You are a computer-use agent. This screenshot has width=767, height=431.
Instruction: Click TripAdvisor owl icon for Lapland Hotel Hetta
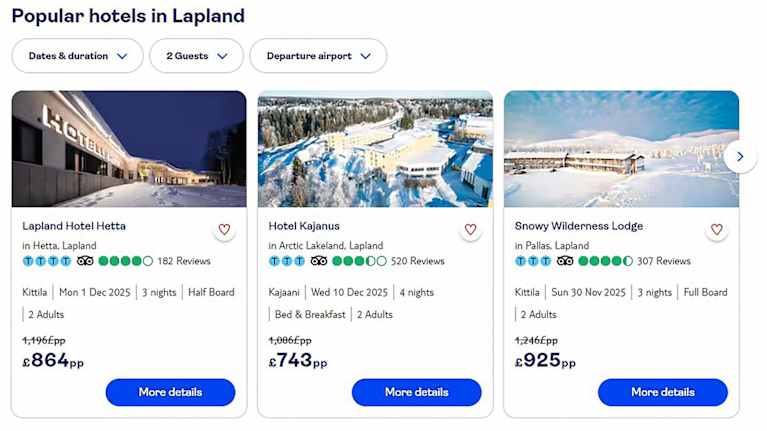coord(85,261)
